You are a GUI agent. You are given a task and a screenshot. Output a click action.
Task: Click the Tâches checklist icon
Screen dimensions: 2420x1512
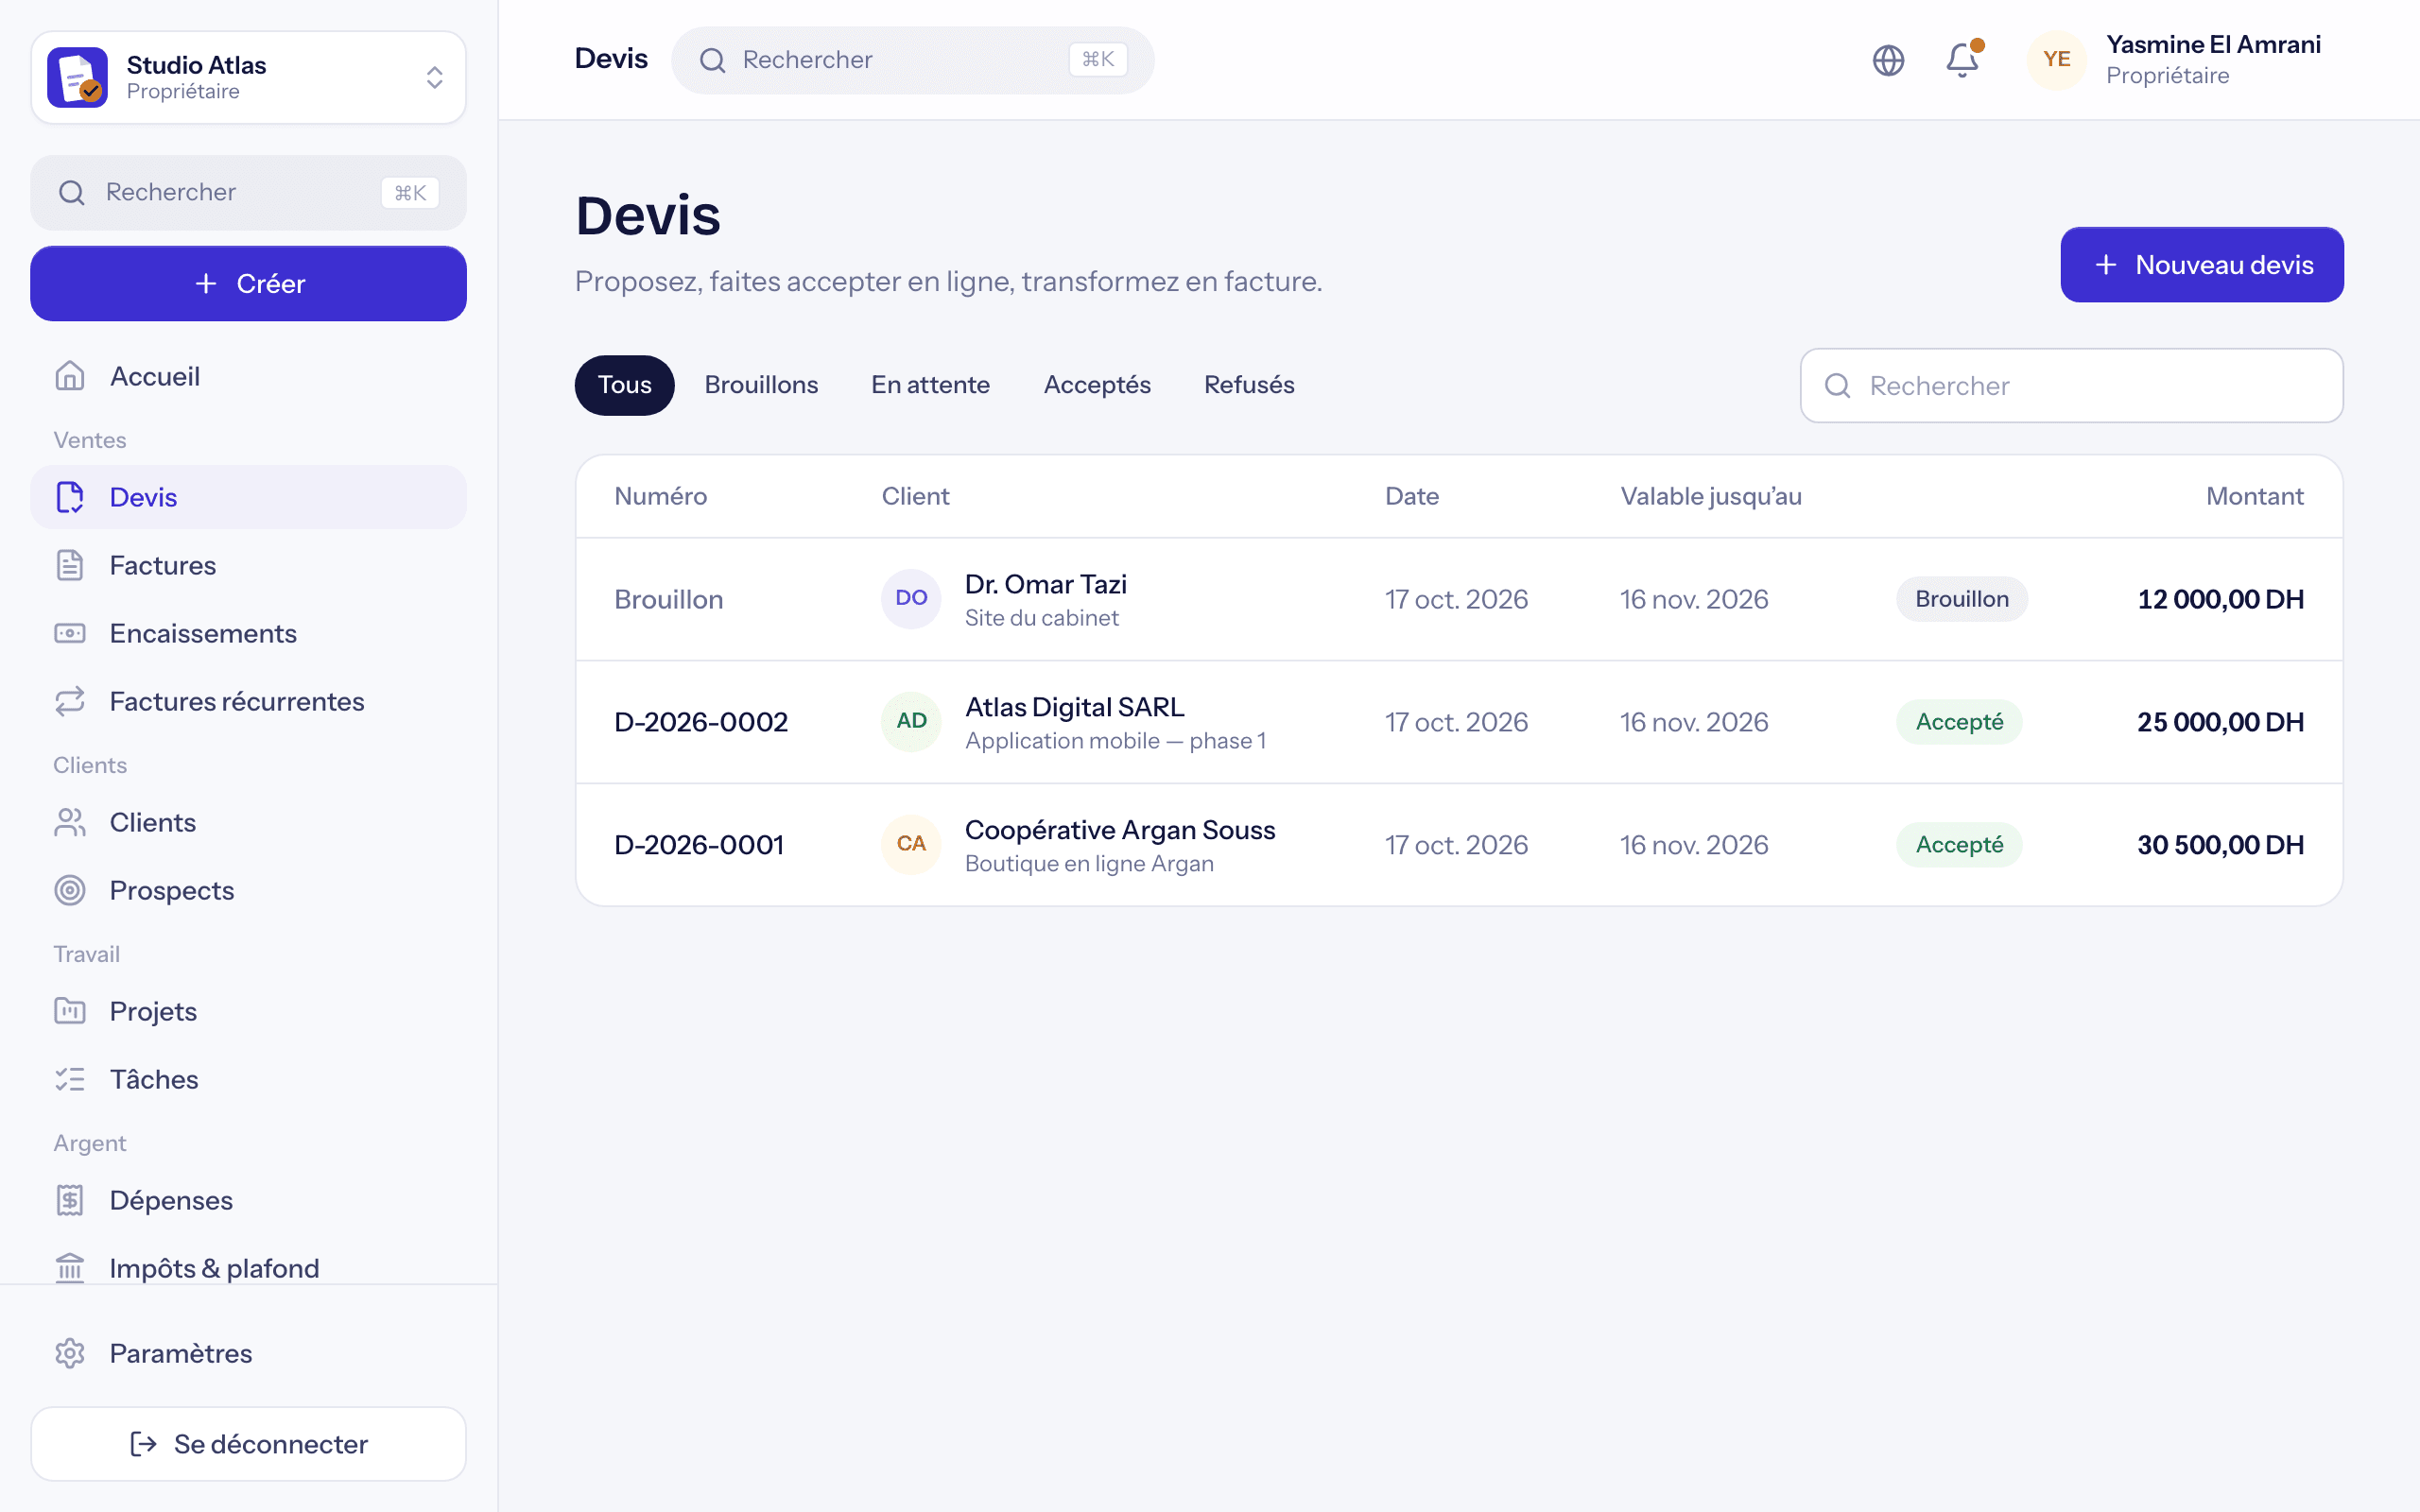(70, 1079)
